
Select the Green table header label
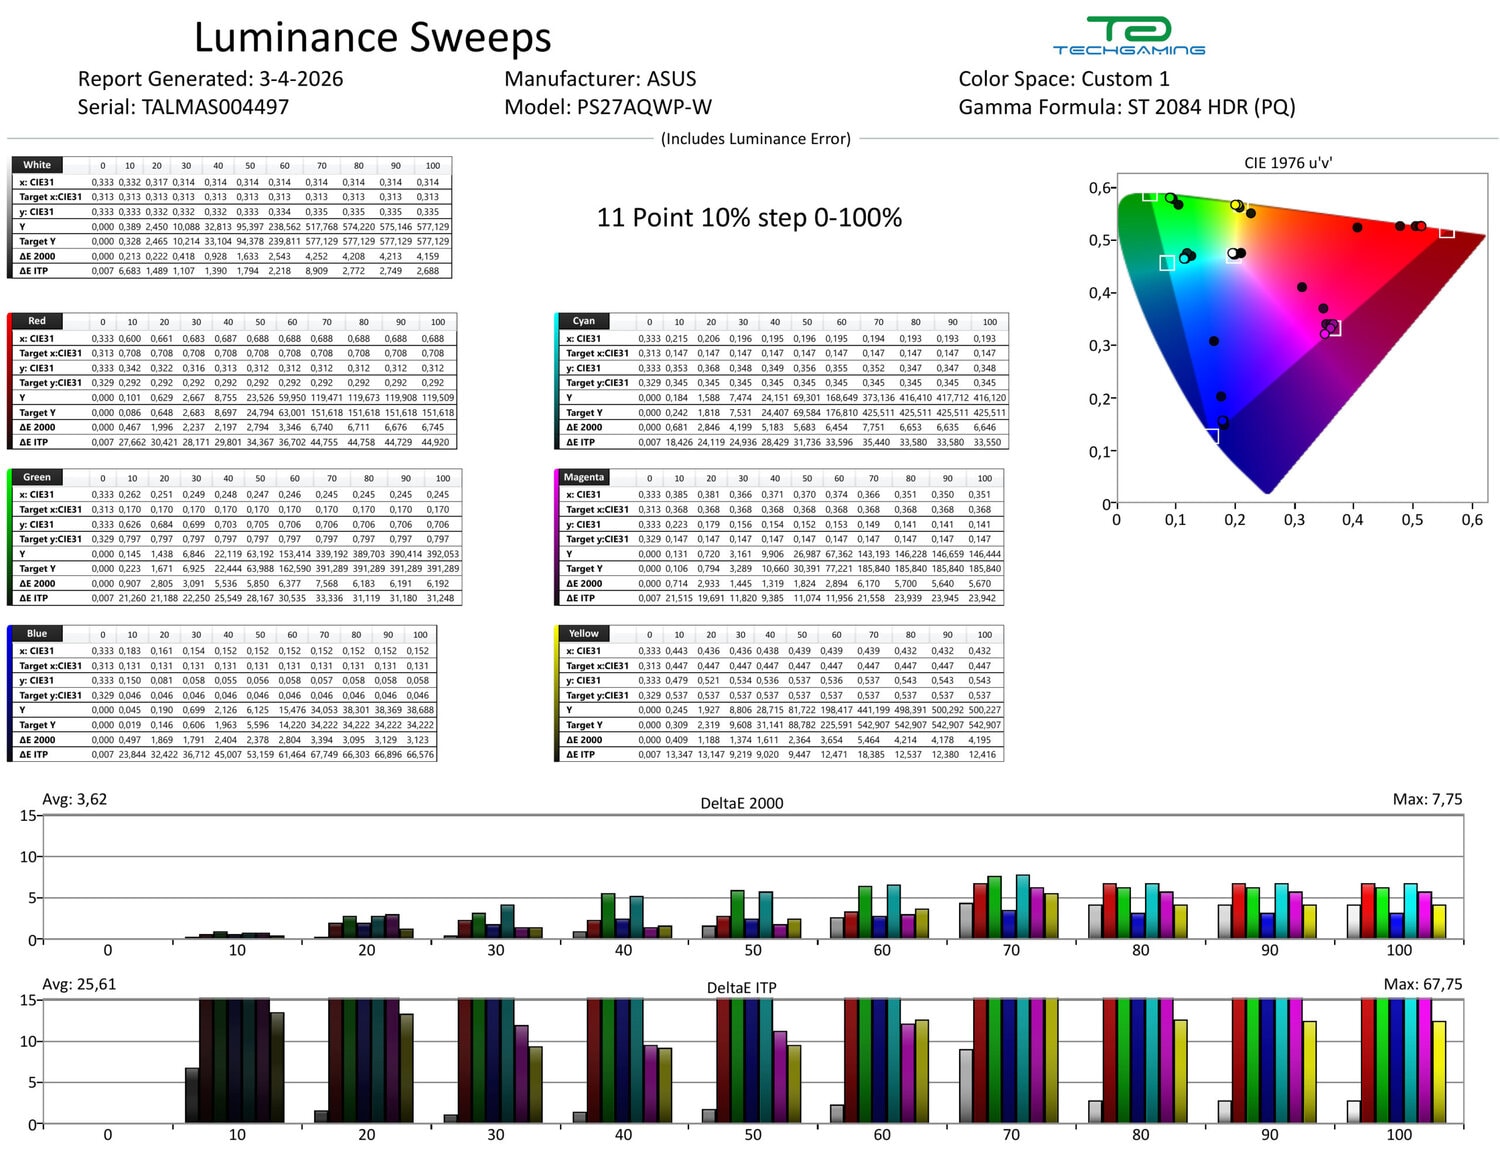37,477
